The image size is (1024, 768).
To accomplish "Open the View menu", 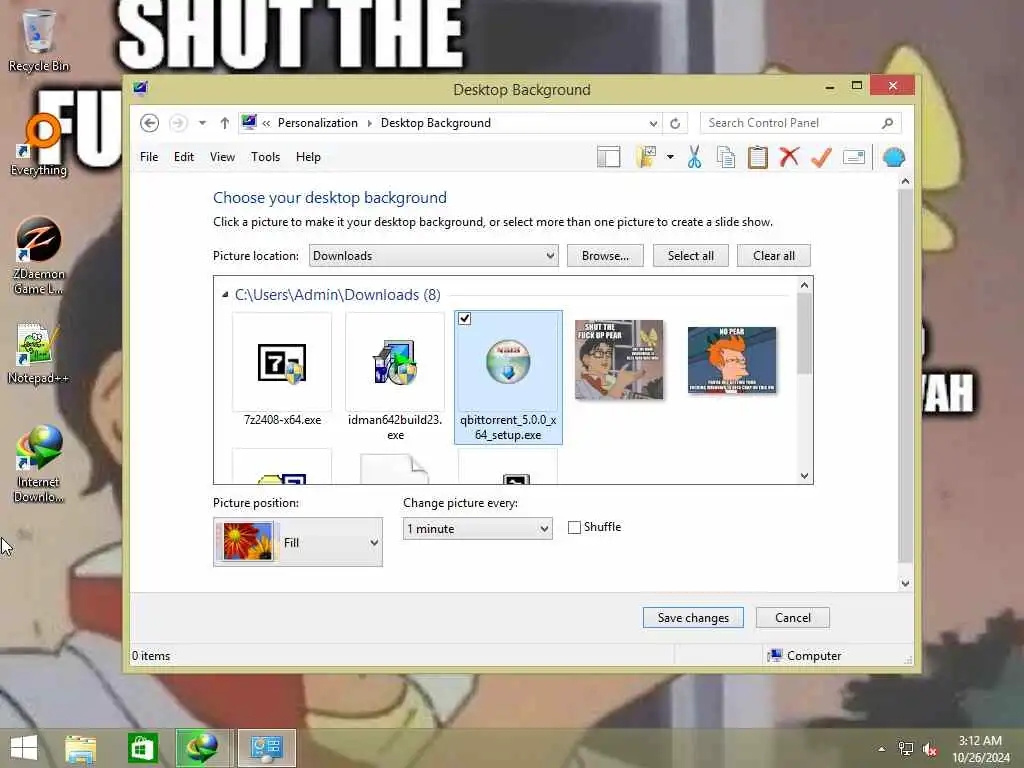I will 222,157.
